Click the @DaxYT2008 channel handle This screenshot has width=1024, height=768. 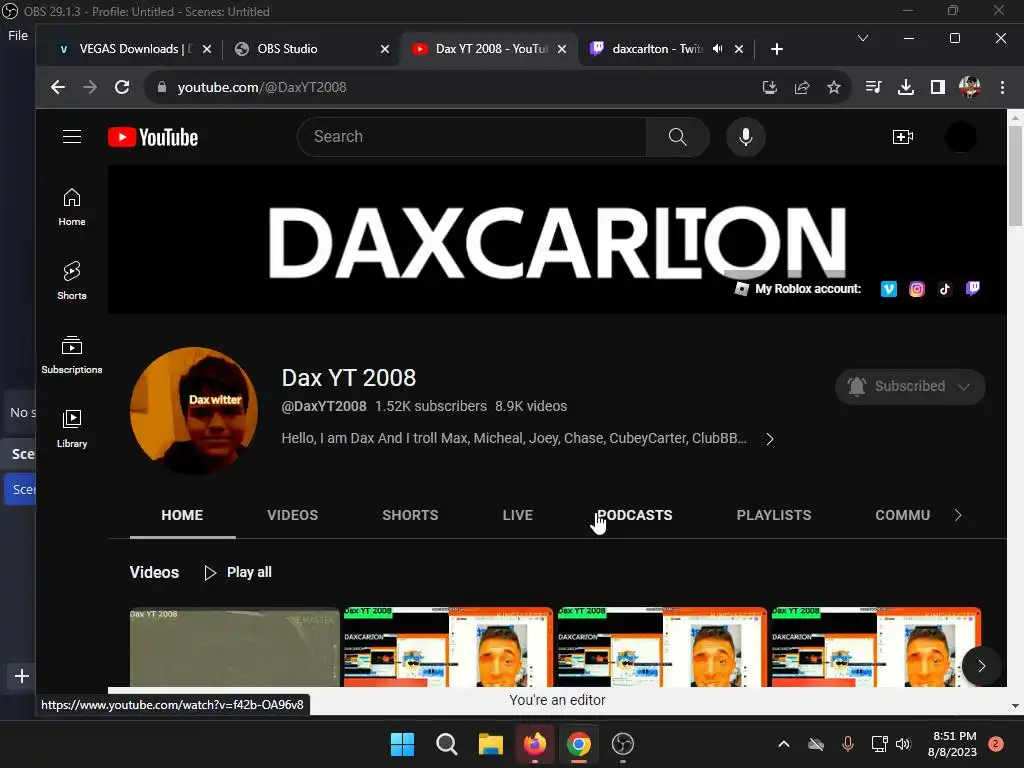(324, 406)
